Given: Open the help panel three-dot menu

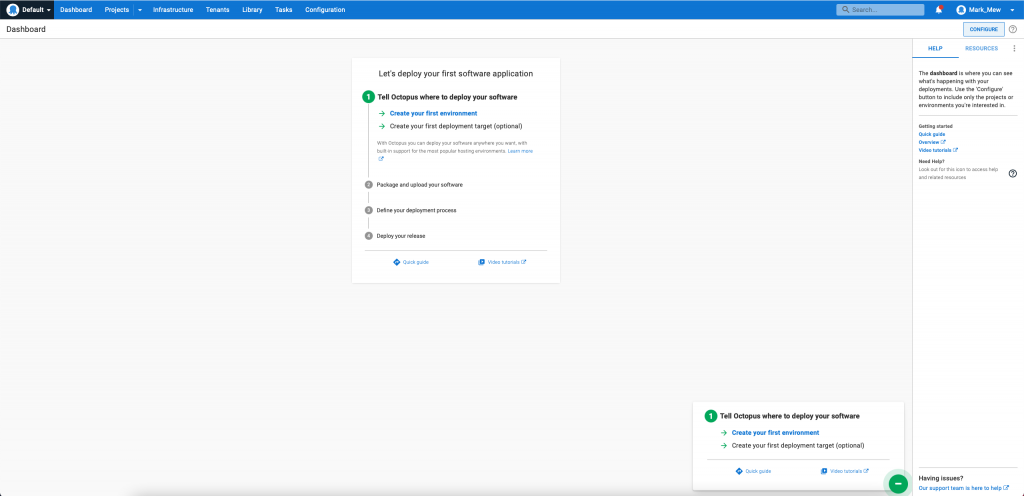Looking at the screenshot, I should point(1014,48).
